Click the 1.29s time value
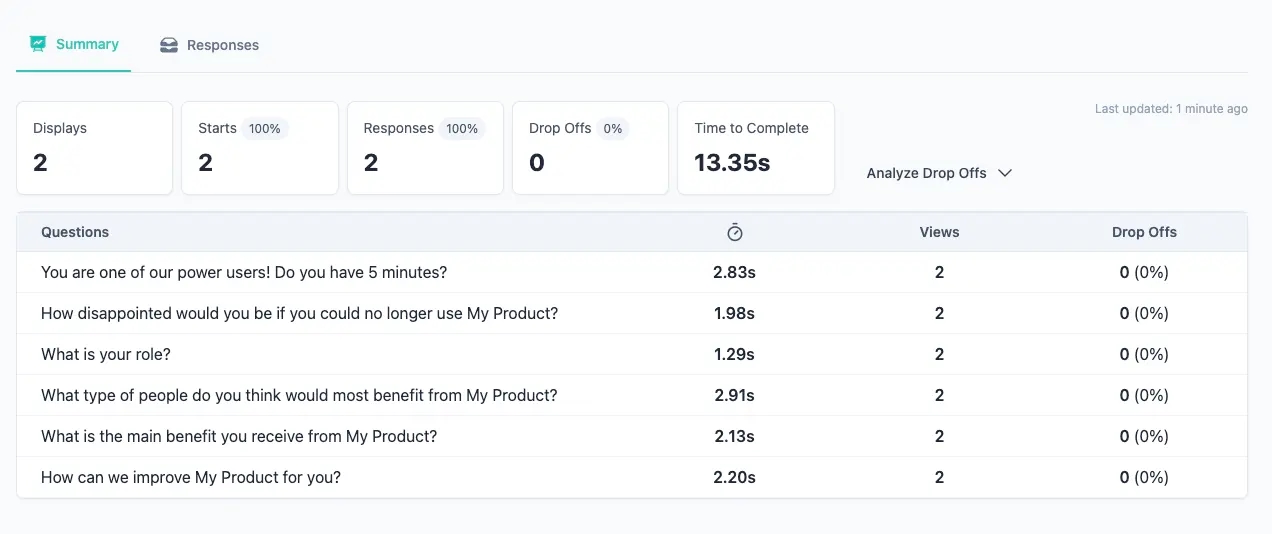 pos(734,354)
